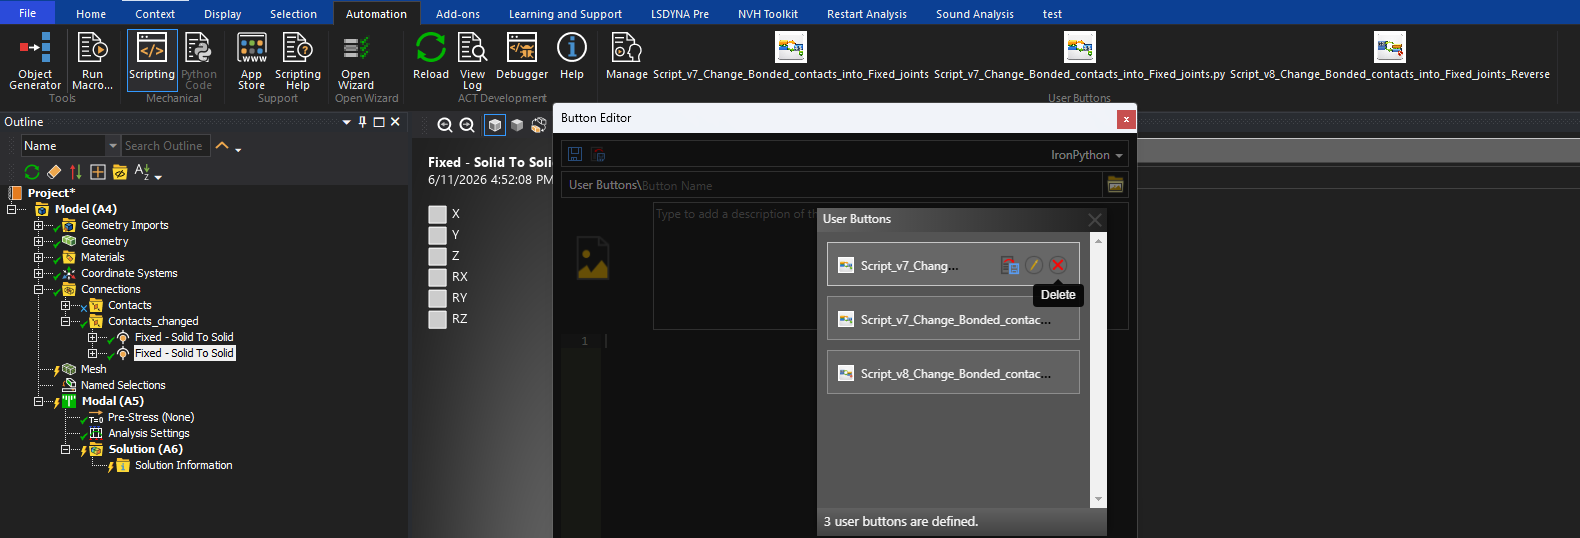The height and width of the screenshot is (538, 1580).
Task: Open the File menu
Action: 28,13
